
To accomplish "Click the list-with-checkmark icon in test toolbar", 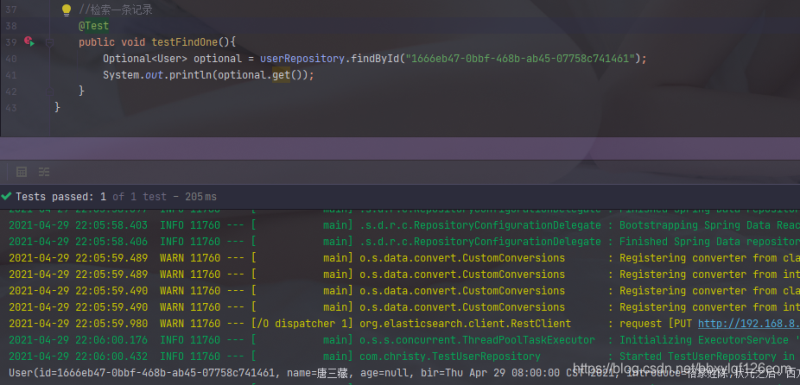I will pos(44,172).
